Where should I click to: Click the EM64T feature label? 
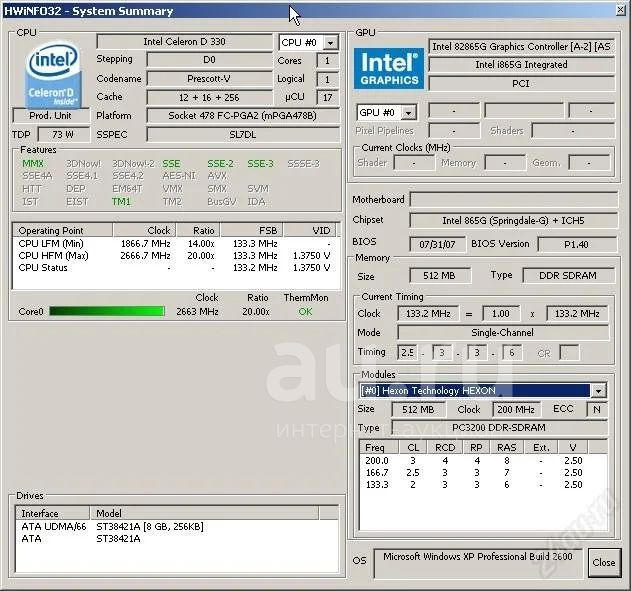click(x=127, y=189)
